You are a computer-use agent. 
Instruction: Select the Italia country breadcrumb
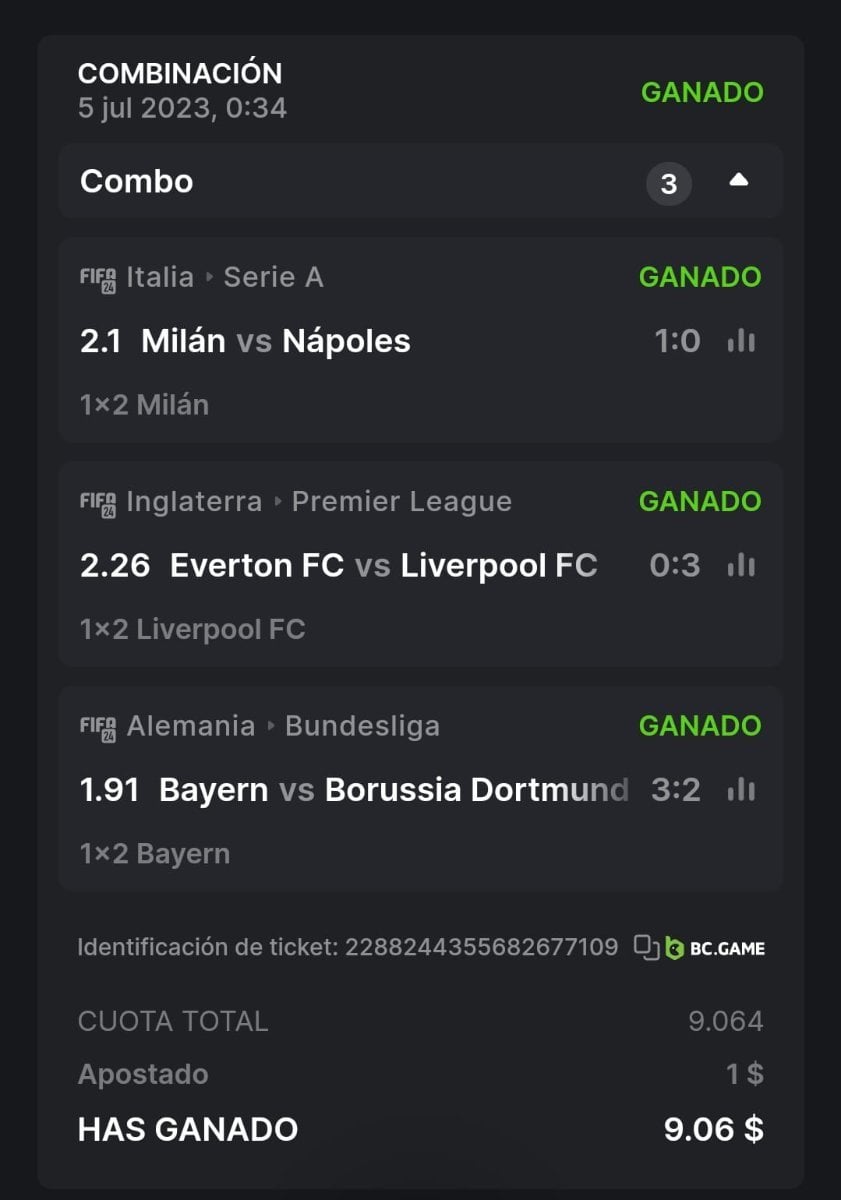point(160,277)
